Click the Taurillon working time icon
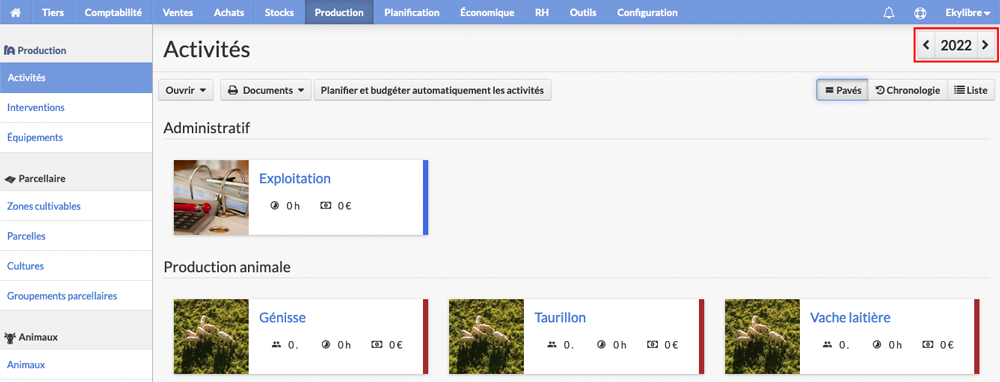Image resolution: width=1000 pixels, height=382 pixels. coord(601,344)
